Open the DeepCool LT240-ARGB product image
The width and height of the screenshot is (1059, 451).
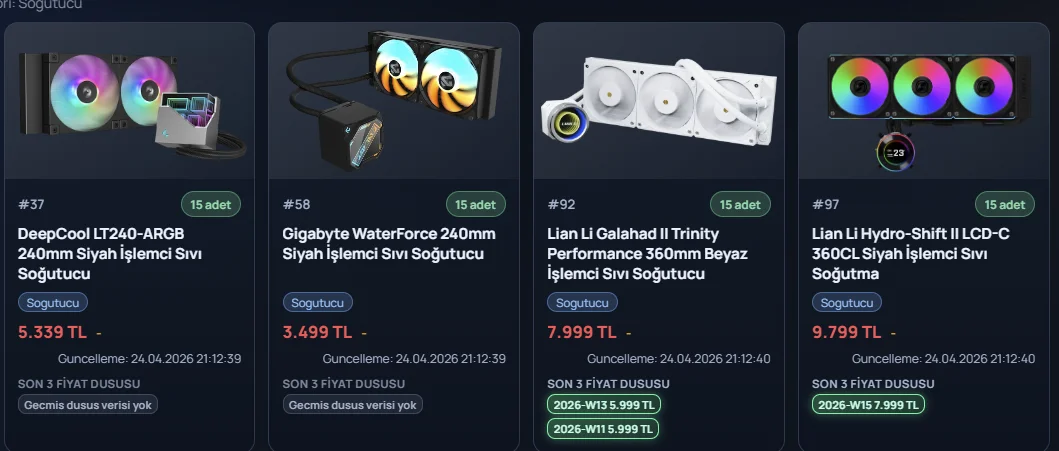pos(129,101)
